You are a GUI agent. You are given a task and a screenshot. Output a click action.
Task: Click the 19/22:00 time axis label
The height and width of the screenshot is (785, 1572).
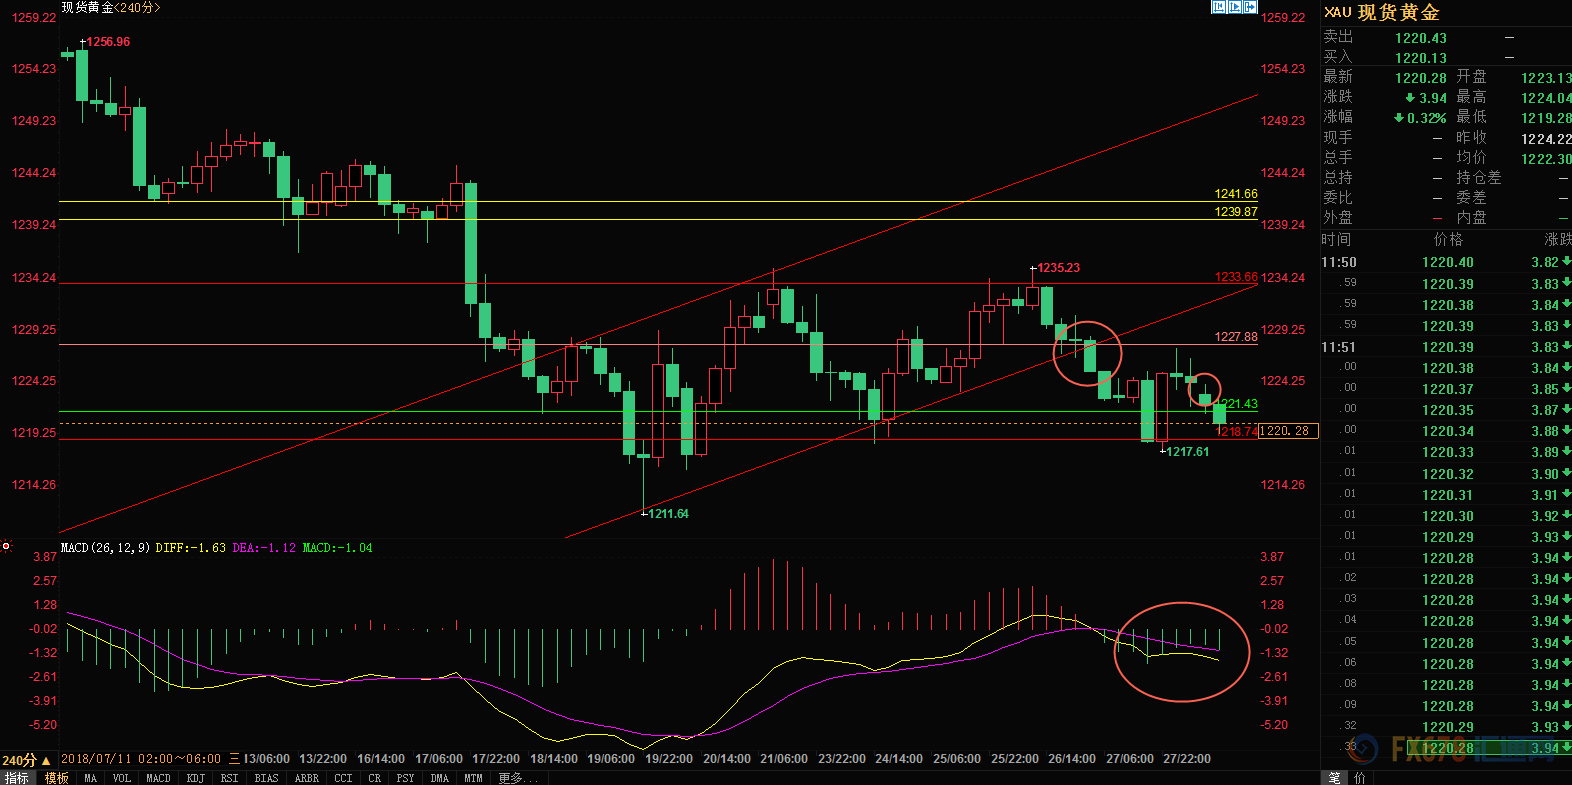click(x=669, y=759)
